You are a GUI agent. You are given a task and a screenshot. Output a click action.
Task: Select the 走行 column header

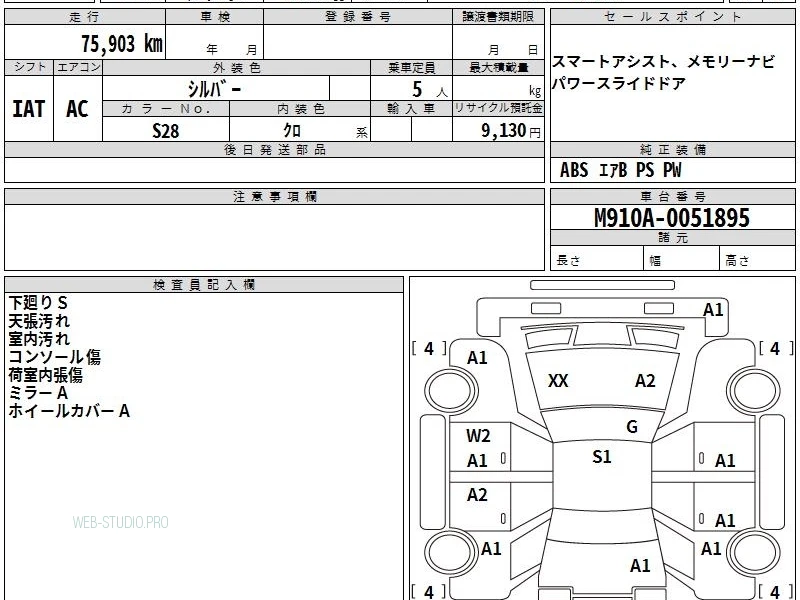tap(85, 17)
